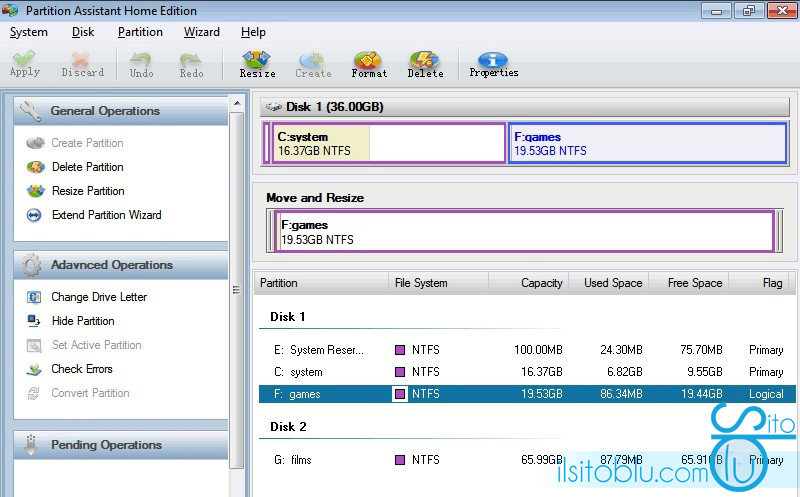
Task: Select the E: System Reser... partition row
Action: [x=527, y=350]
